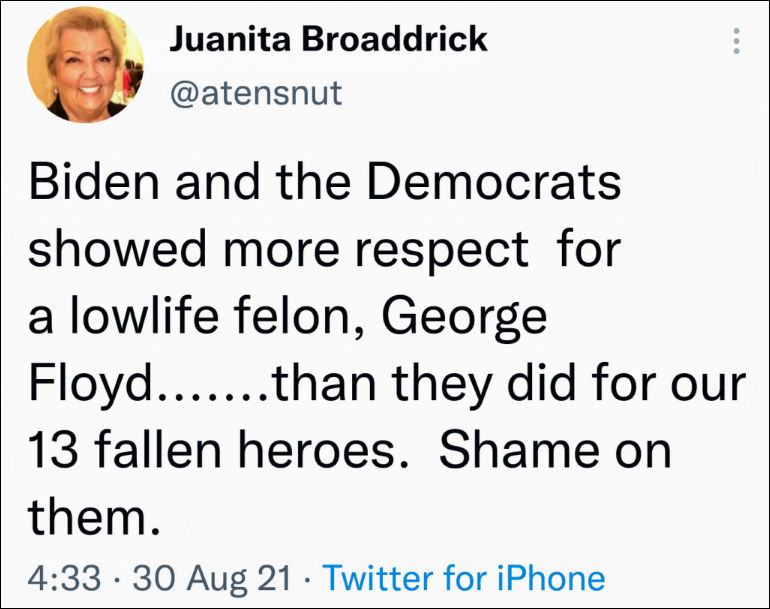
Task: Click the final word "them." in the tweet
Action: coord(93,516)
